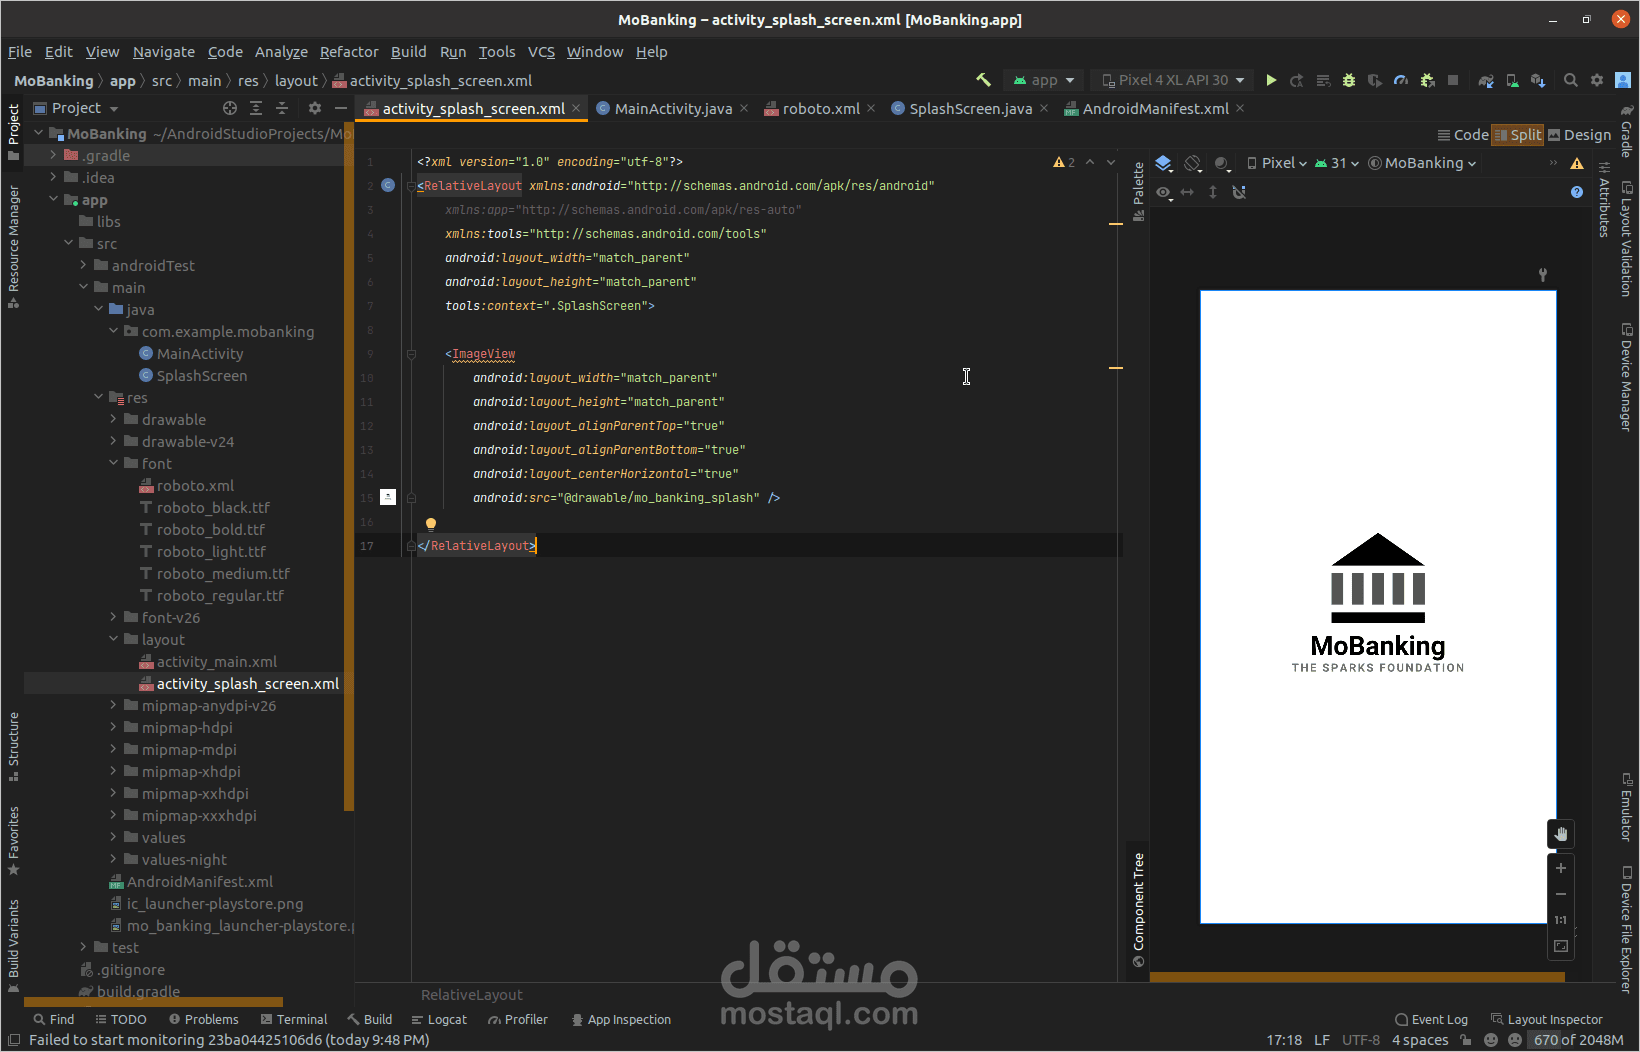The height and width of the screenshot is (1052, 1640).
Task: Toggle the autoconnect magnet icon in design toolbar
Action: coord(1239,192)
